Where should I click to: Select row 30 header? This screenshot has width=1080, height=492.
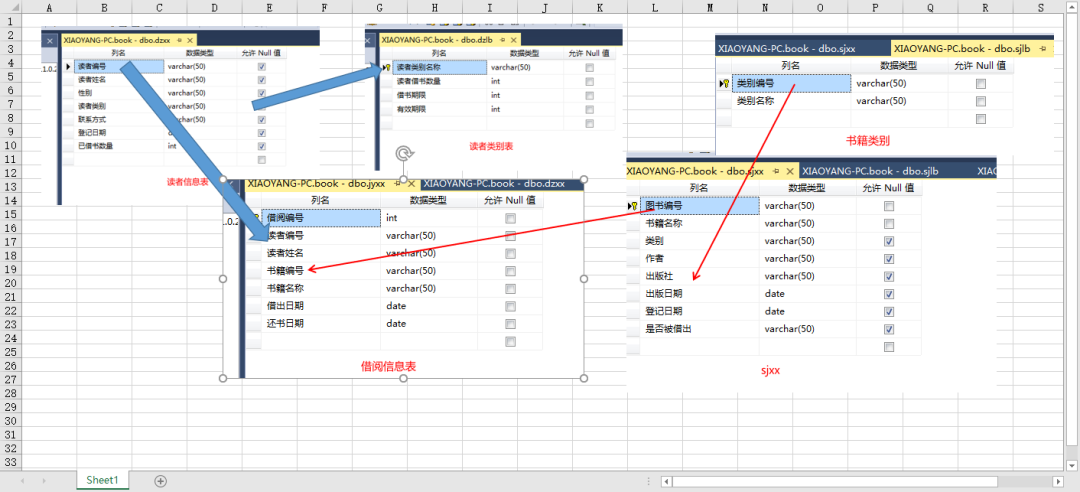click(x=10, y=420)
